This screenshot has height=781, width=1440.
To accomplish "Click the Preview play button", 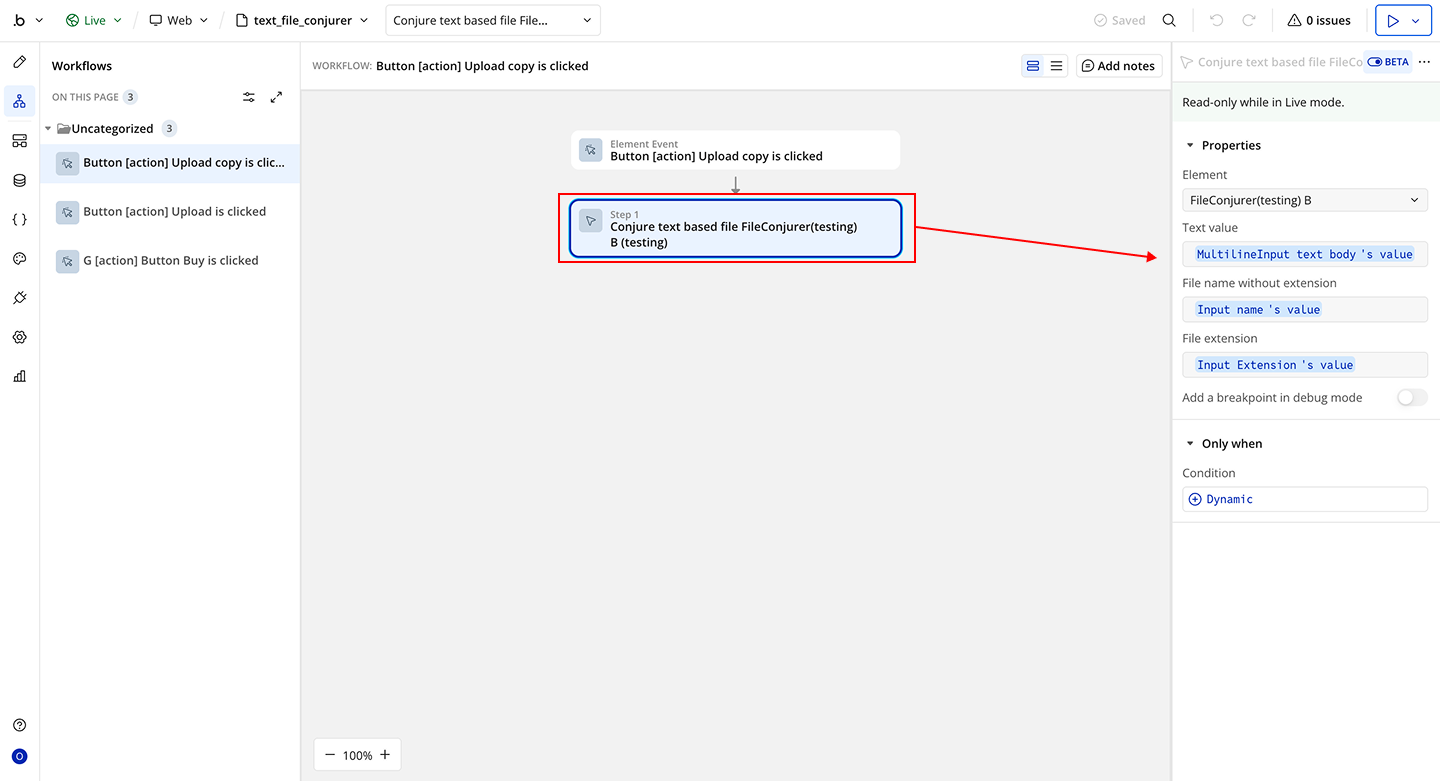I will pyautogui.click(x=1392, y=20).
